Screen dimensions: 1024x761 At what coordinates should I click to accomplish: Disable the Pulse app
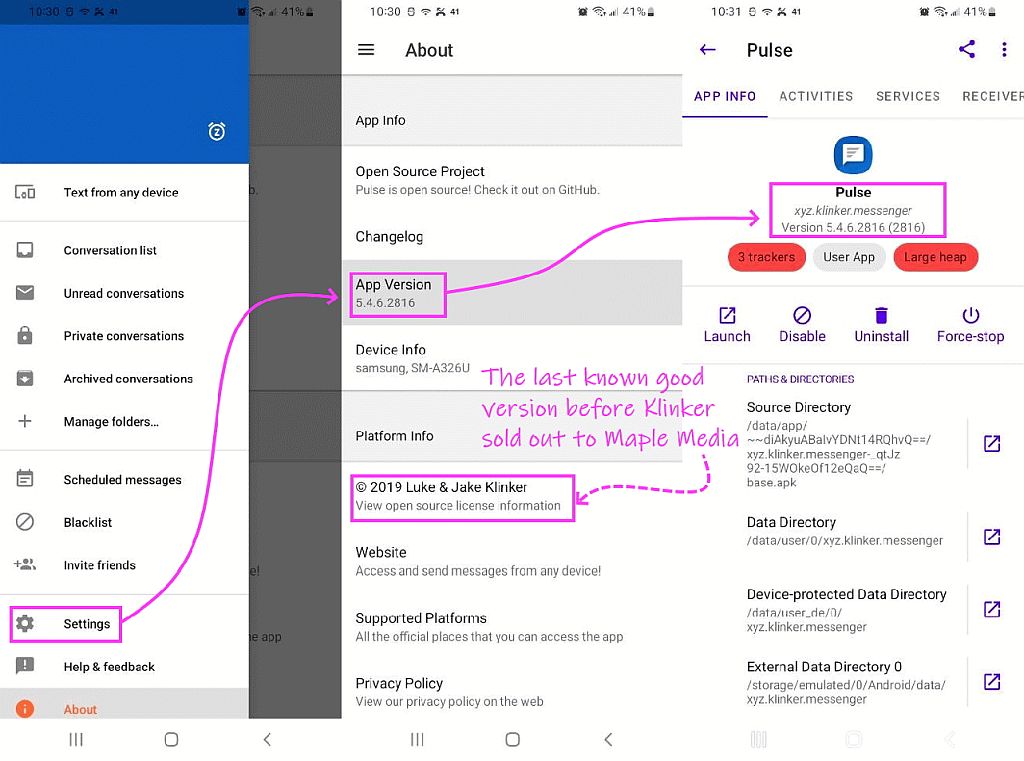803,325
